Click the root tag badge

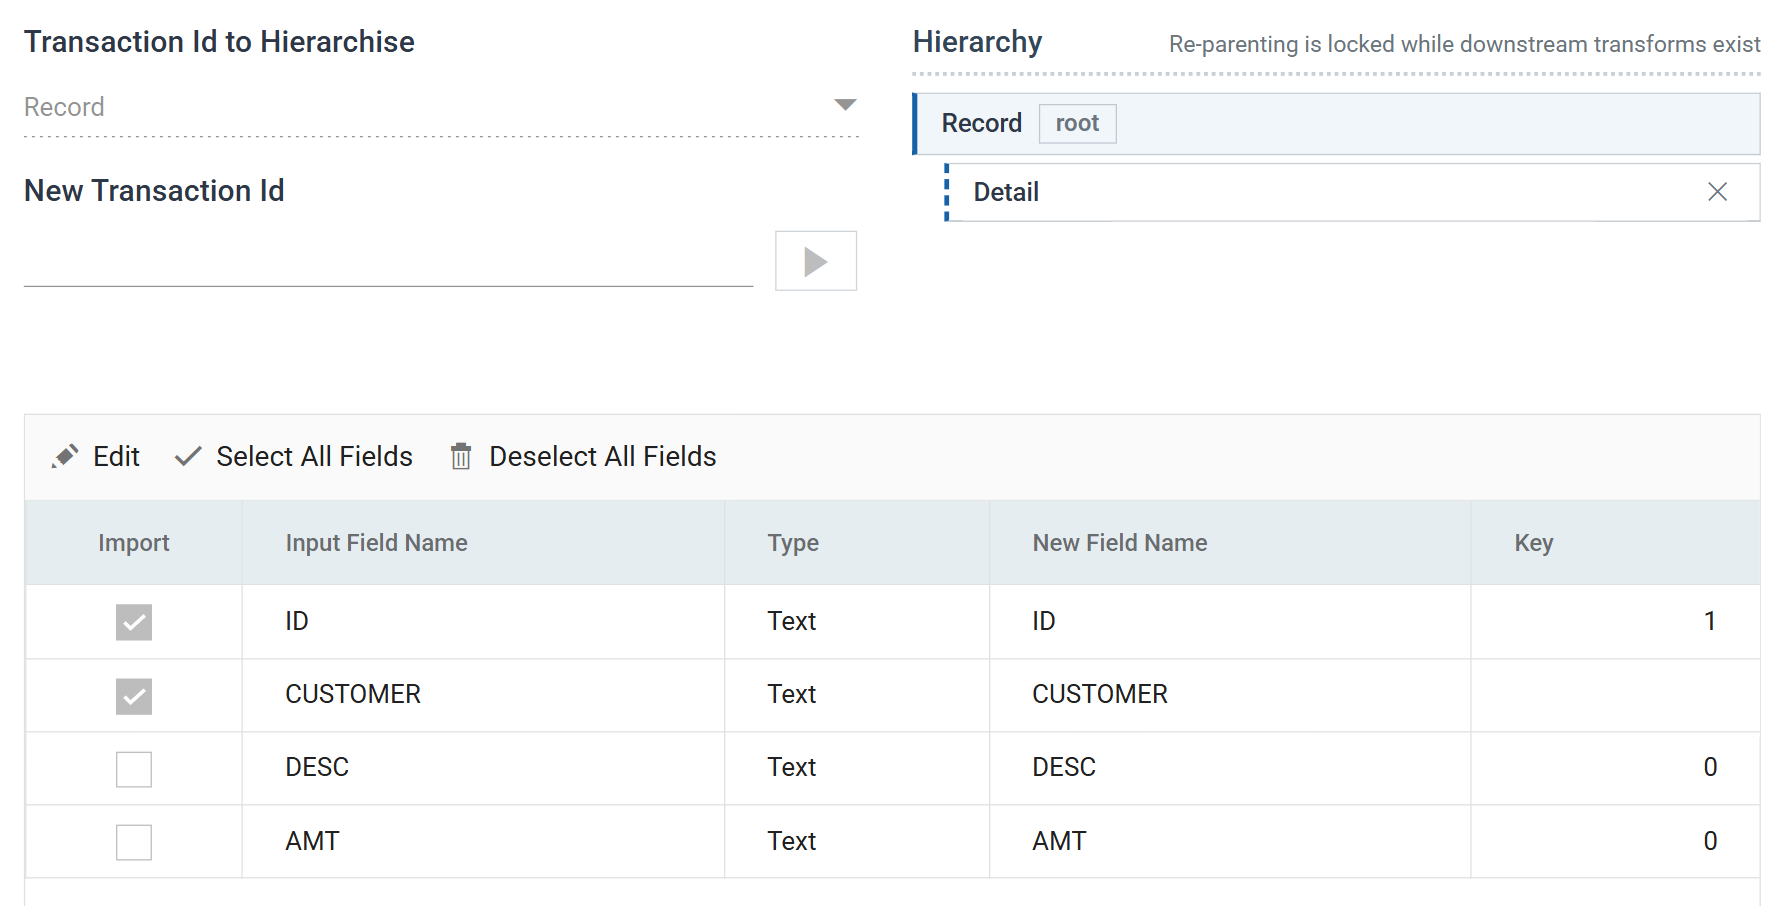1077,124
